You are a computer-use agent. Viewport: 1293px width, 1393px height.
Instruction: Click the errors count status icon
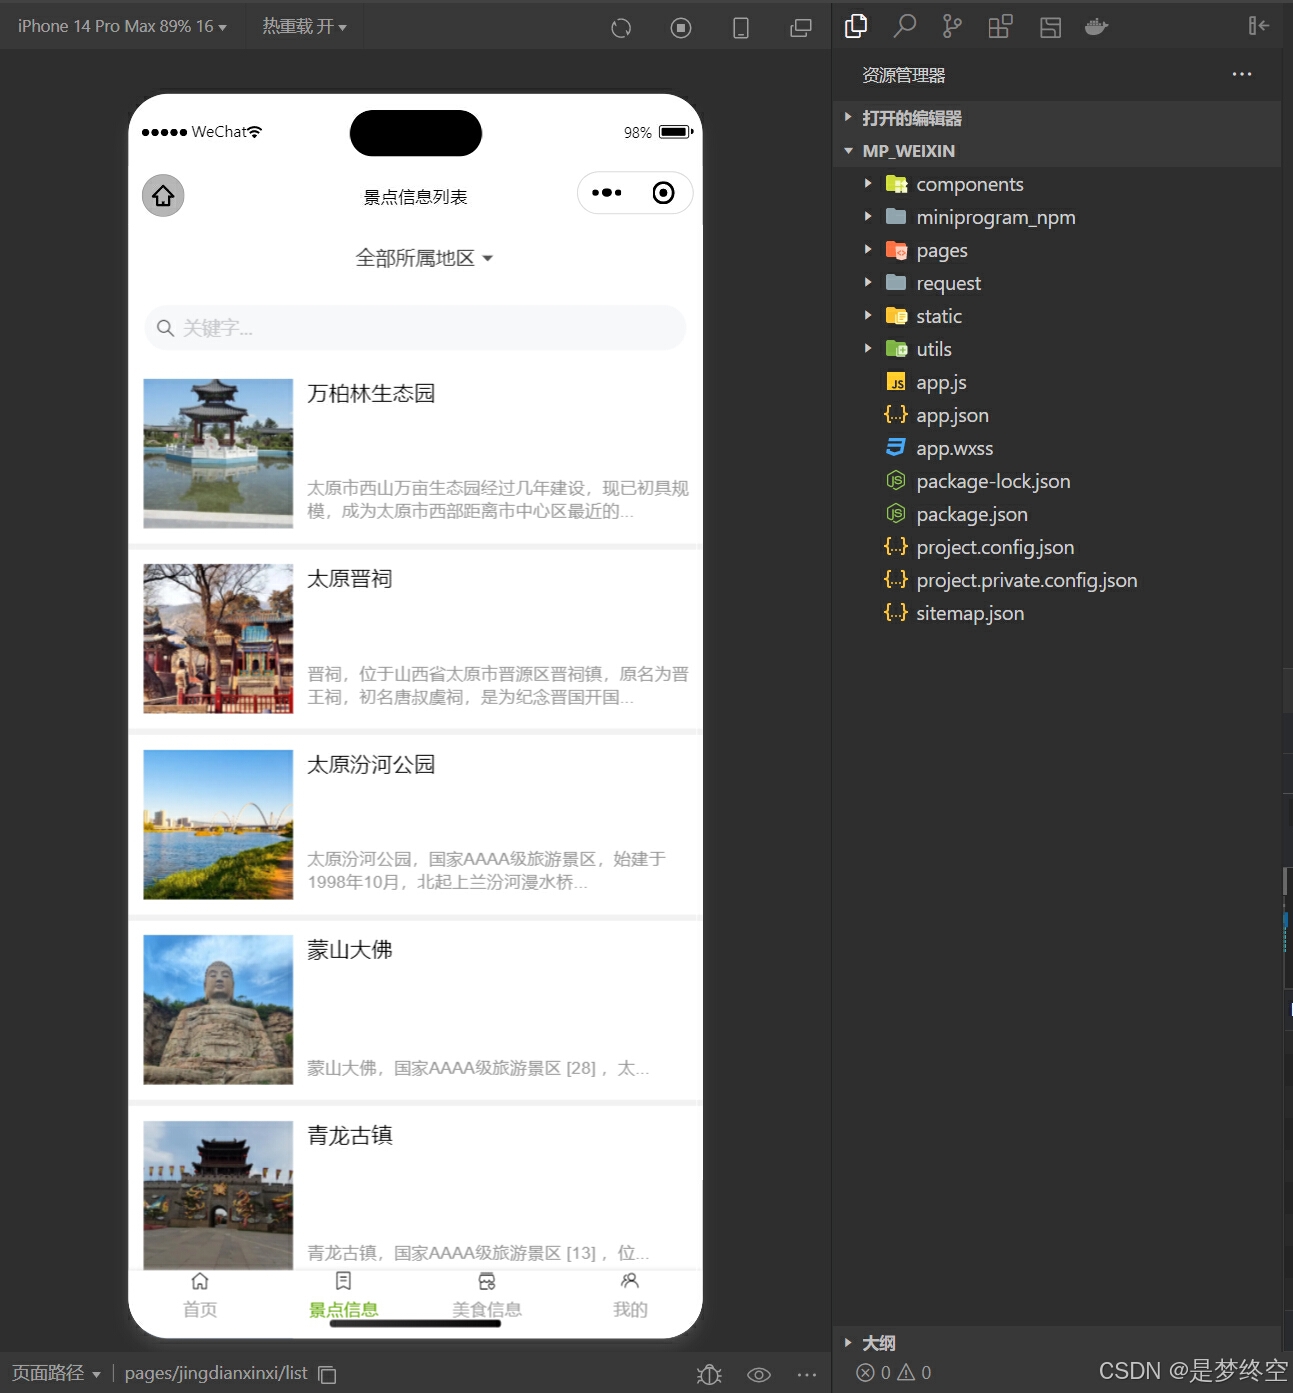click(873, 1373)
